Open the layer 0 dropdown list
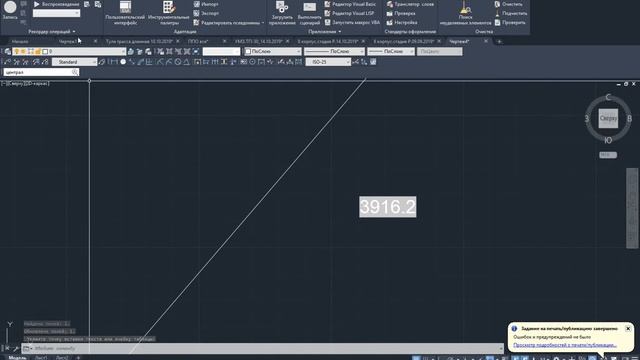 (69, 51)
